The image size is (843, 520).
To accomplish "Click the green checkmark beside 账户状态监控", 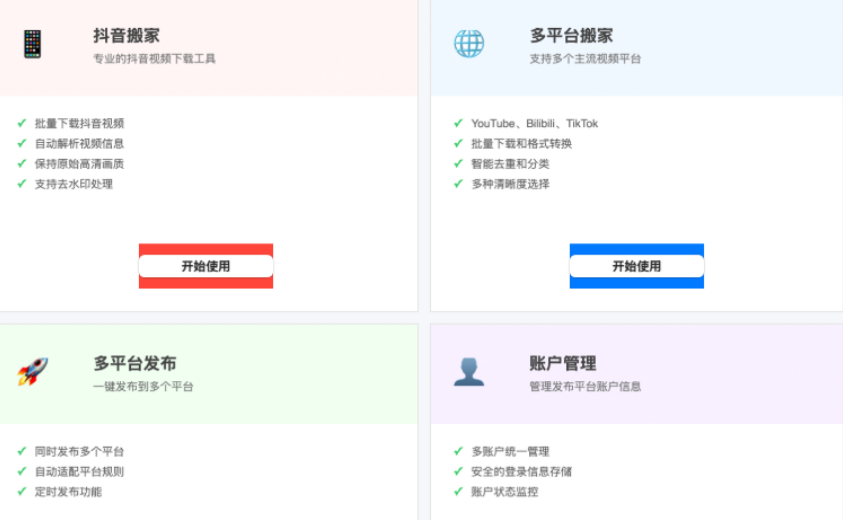I will click(458, 491).
